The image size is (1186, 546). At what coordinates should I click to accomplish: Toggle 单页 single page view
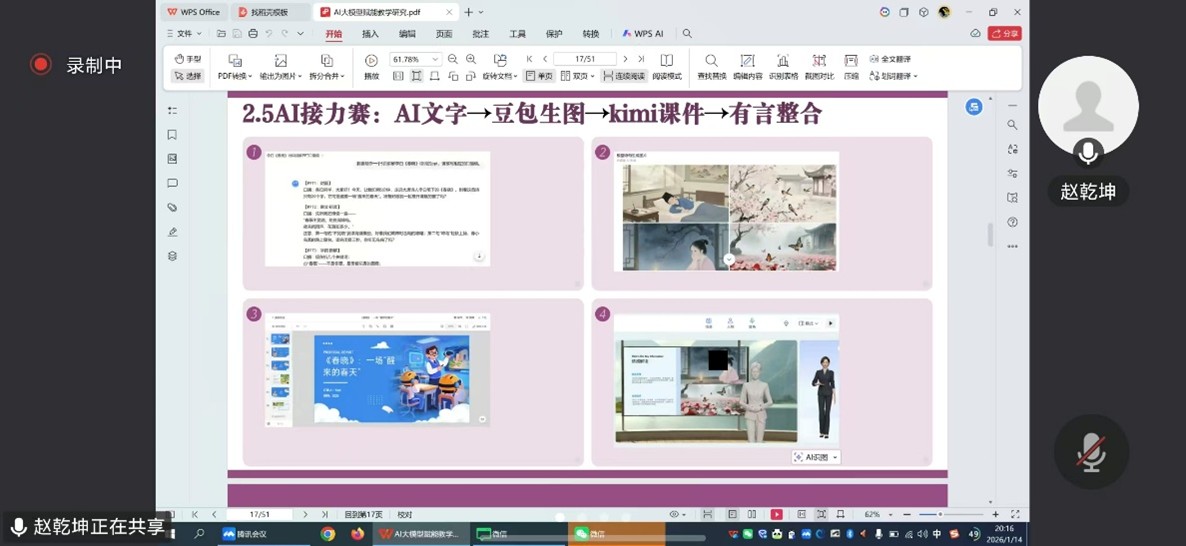[x=539, y=76]
